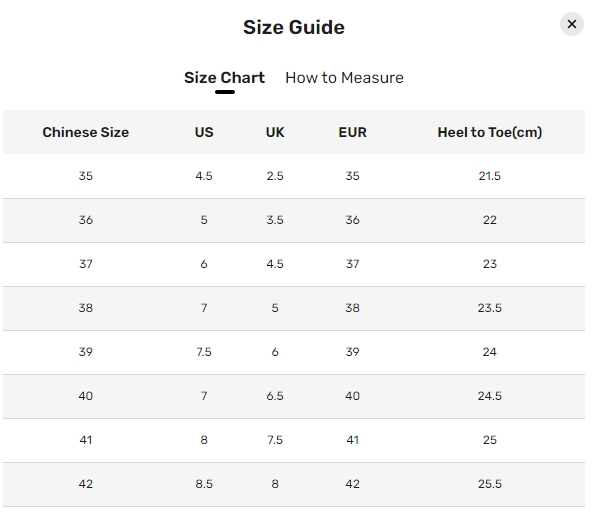Click the Size Guide title
Image resolution: width=593 pixels, height=517 pixels.
tap(294, 27)
